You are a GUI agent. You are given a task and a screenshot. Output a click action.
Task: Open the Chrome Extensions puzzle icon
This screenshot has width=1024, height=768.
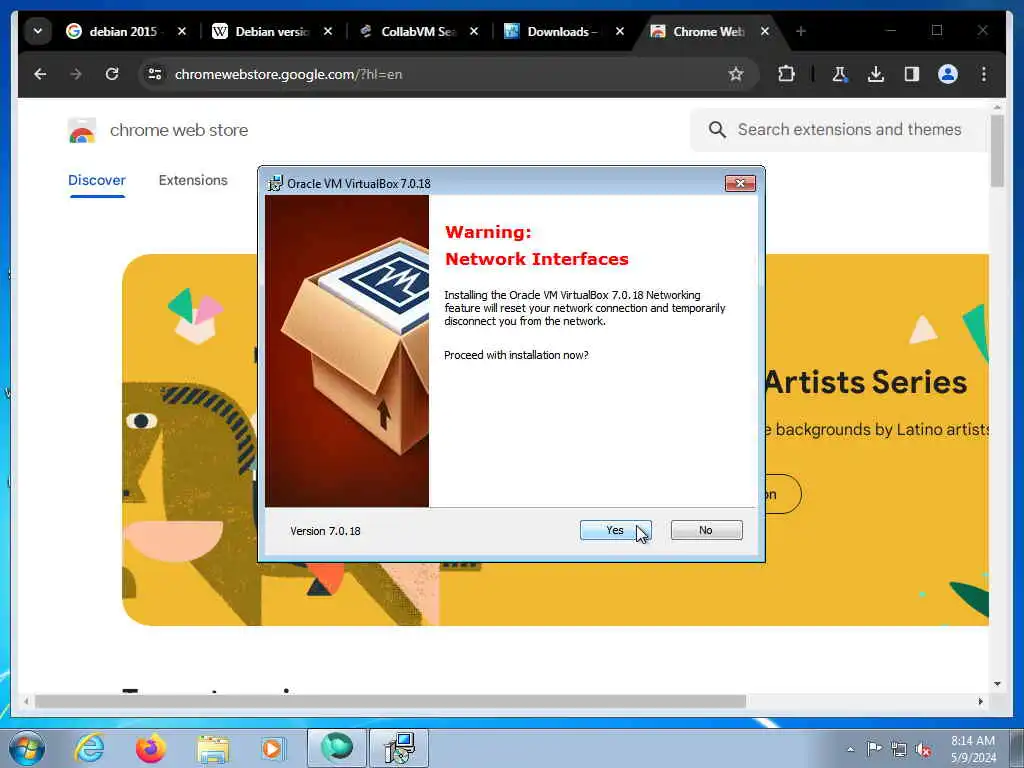pos(786,74)
